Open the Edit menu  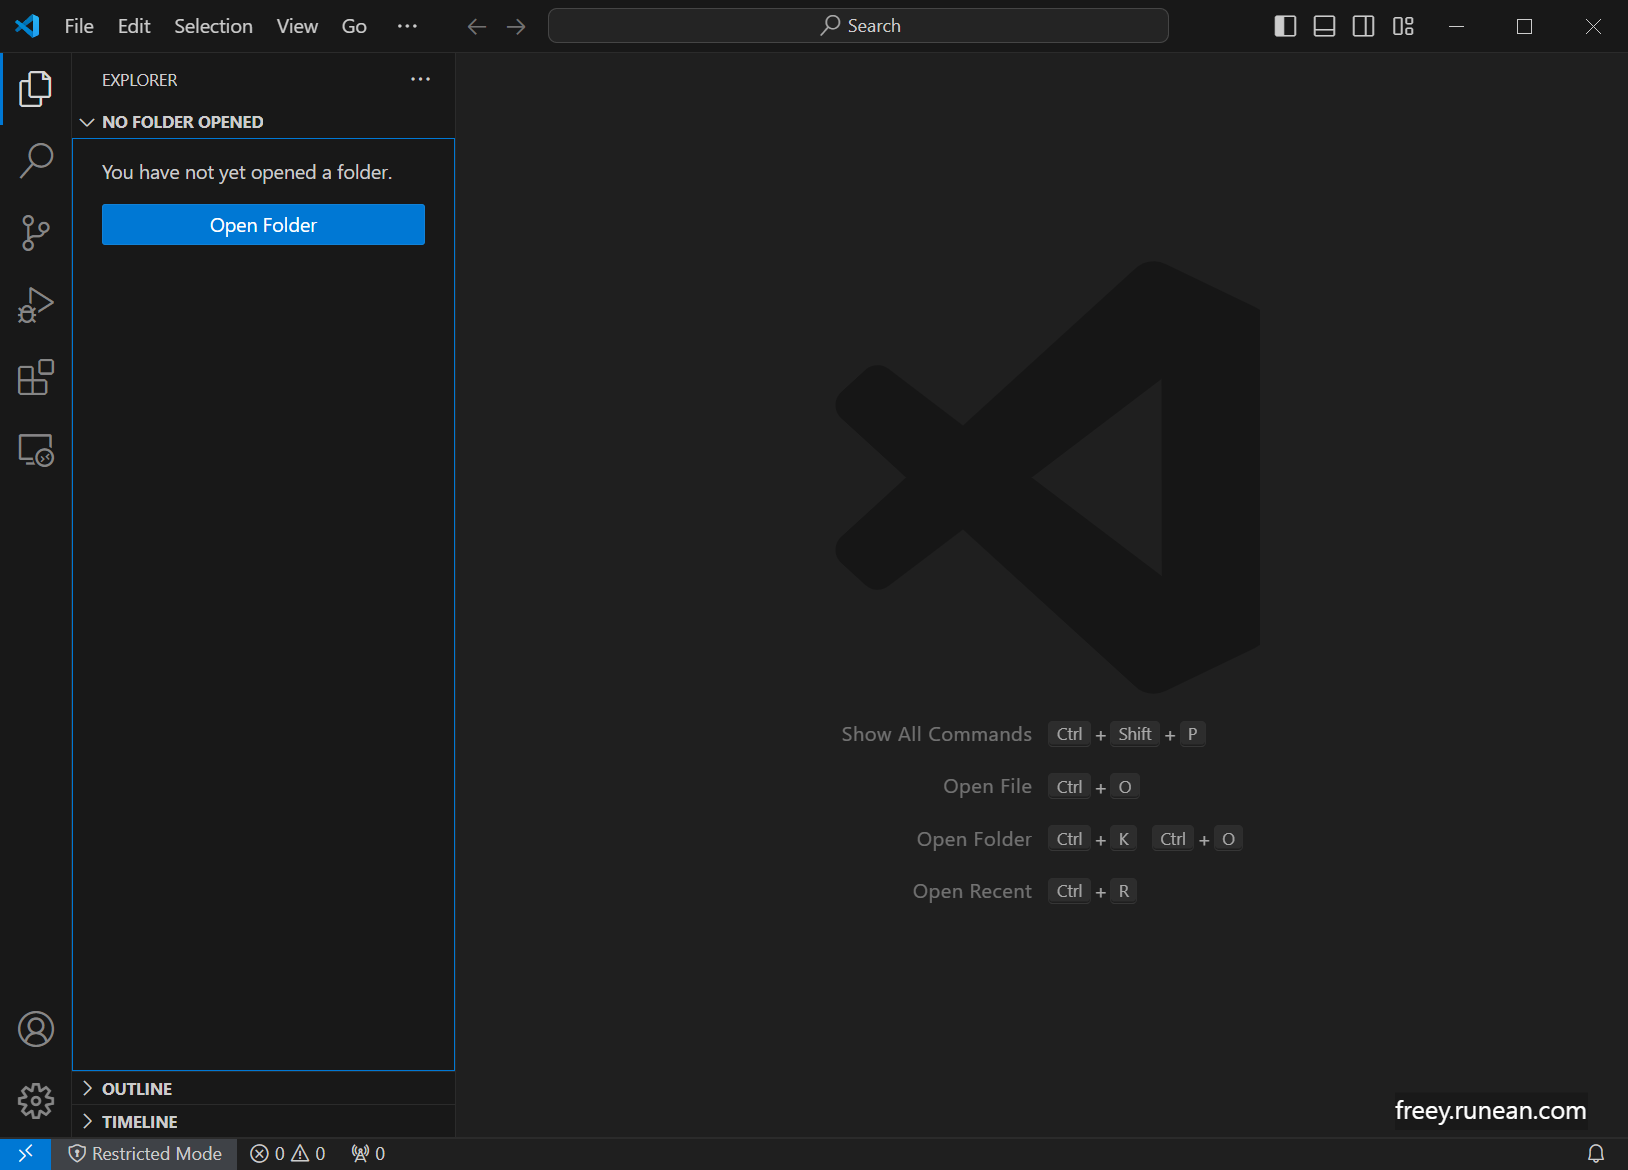[134, 26]
